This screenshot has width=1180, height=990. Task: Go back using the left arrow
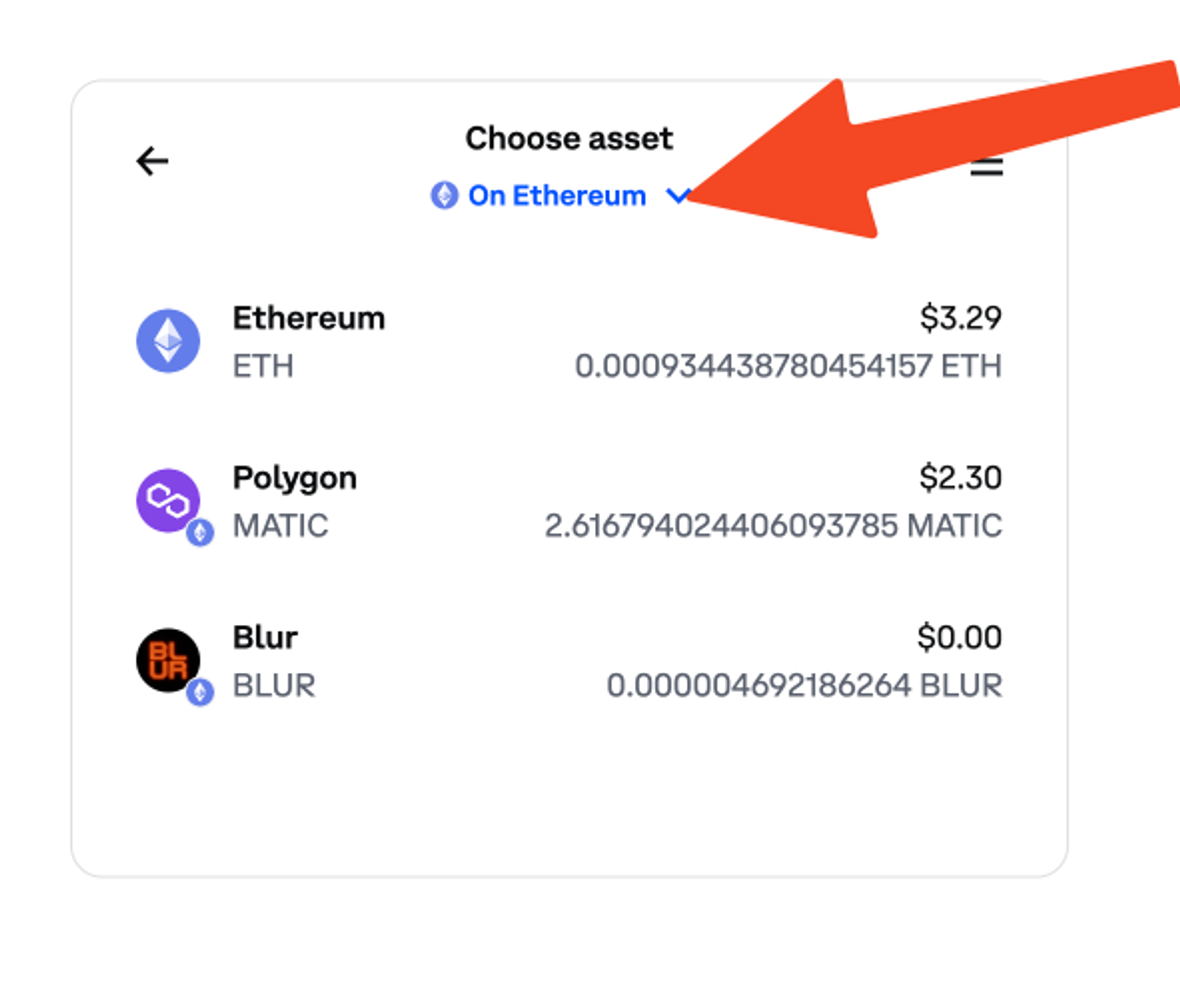(x=152, y=161)
